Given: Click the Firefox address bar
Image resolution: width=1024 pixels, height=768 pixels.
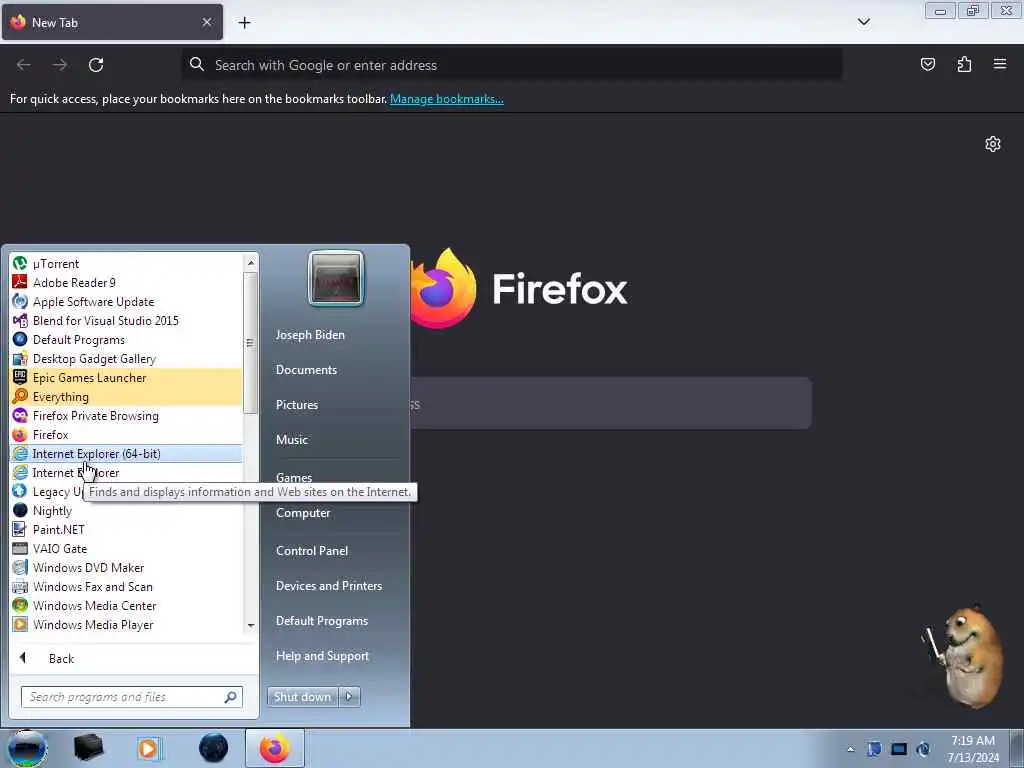Looking at the screenshot, I should click(511, 65).
